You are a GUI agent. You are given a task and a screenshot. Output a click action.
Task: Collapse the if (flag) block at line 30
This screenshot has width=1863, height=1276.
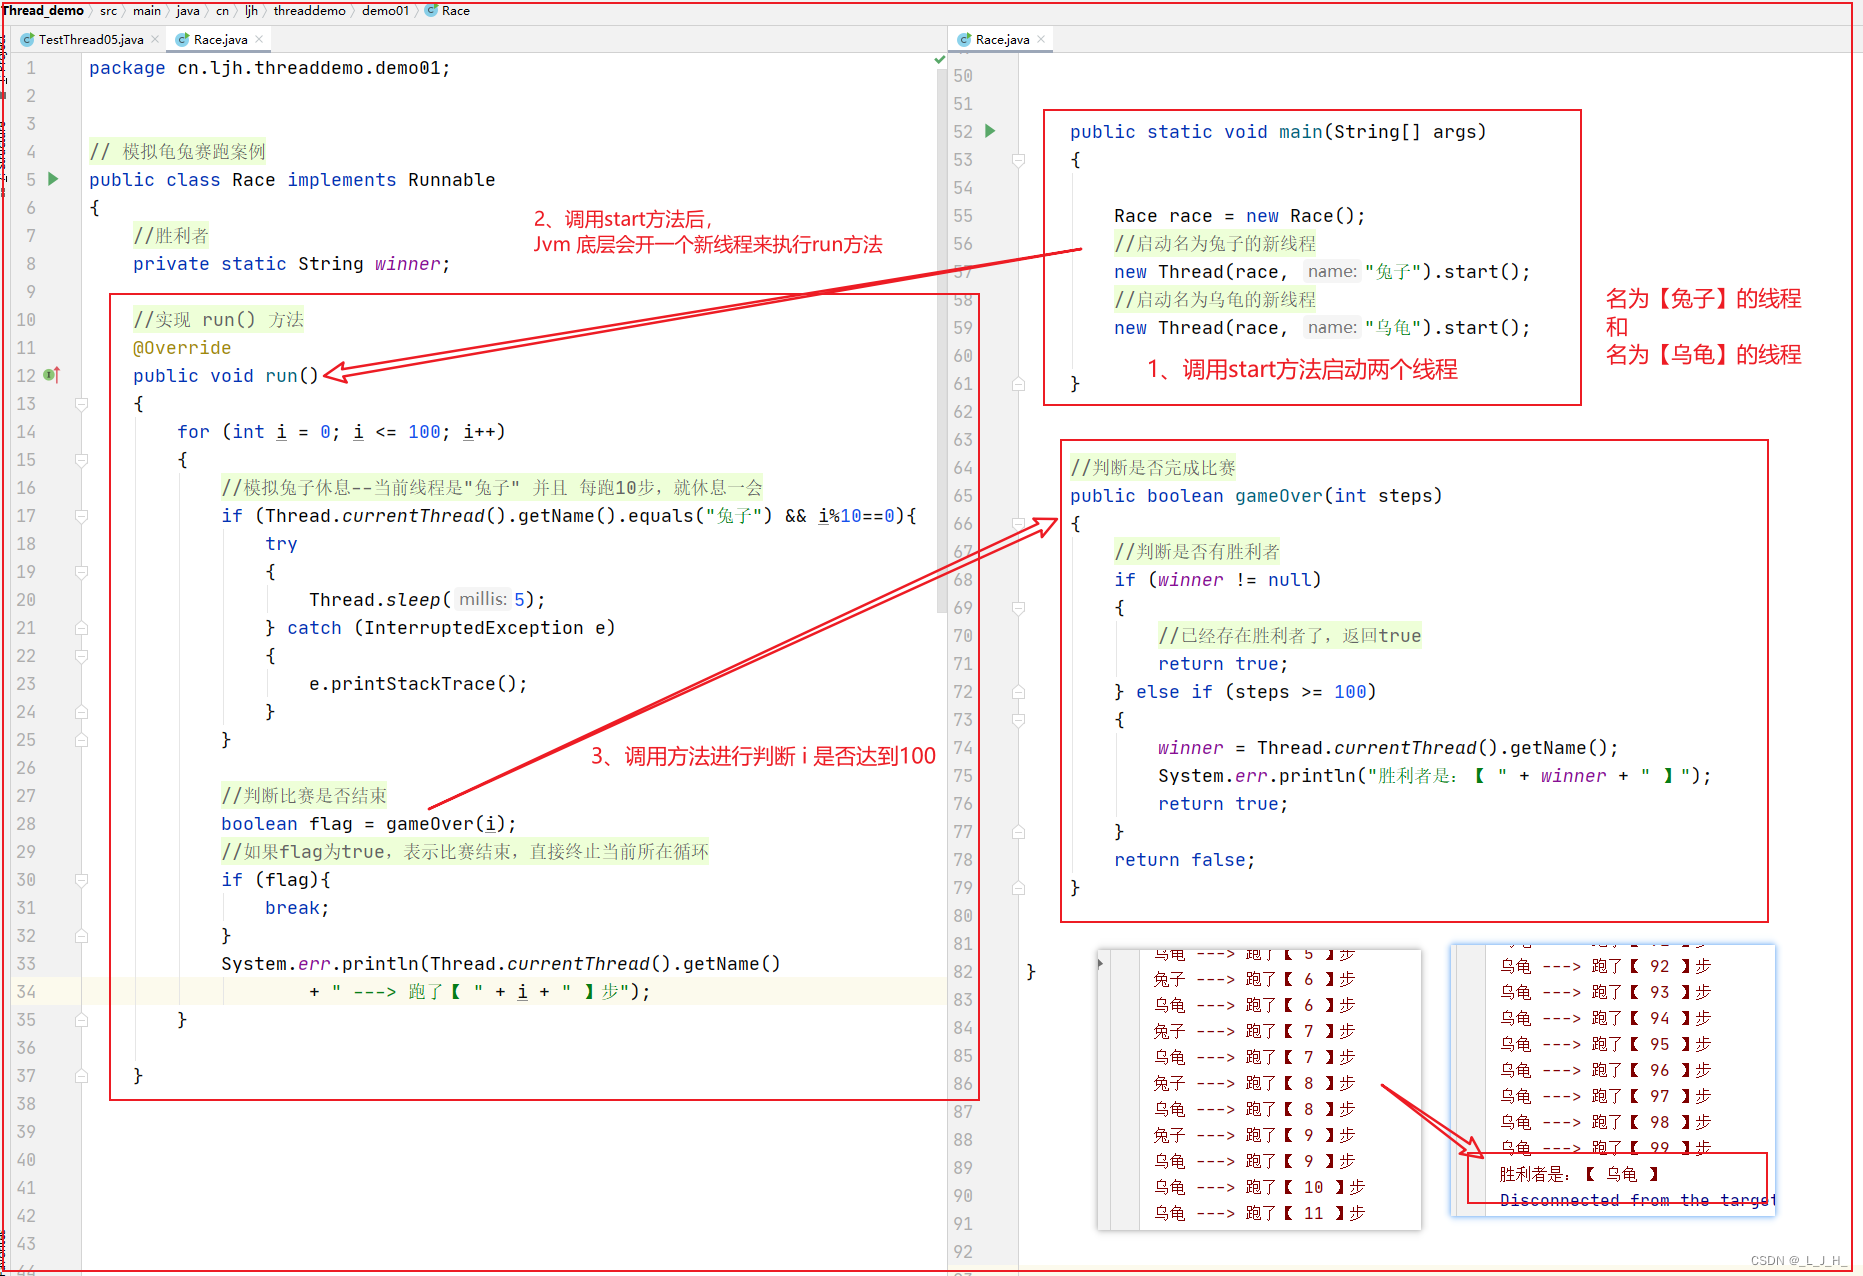(82, 880)
